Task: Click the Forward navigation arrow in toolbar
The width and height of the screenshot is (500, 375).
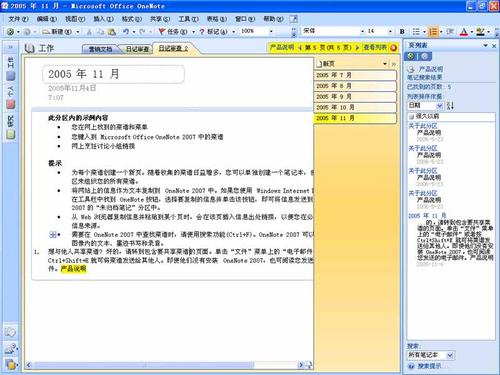Action: coord(27,32)
